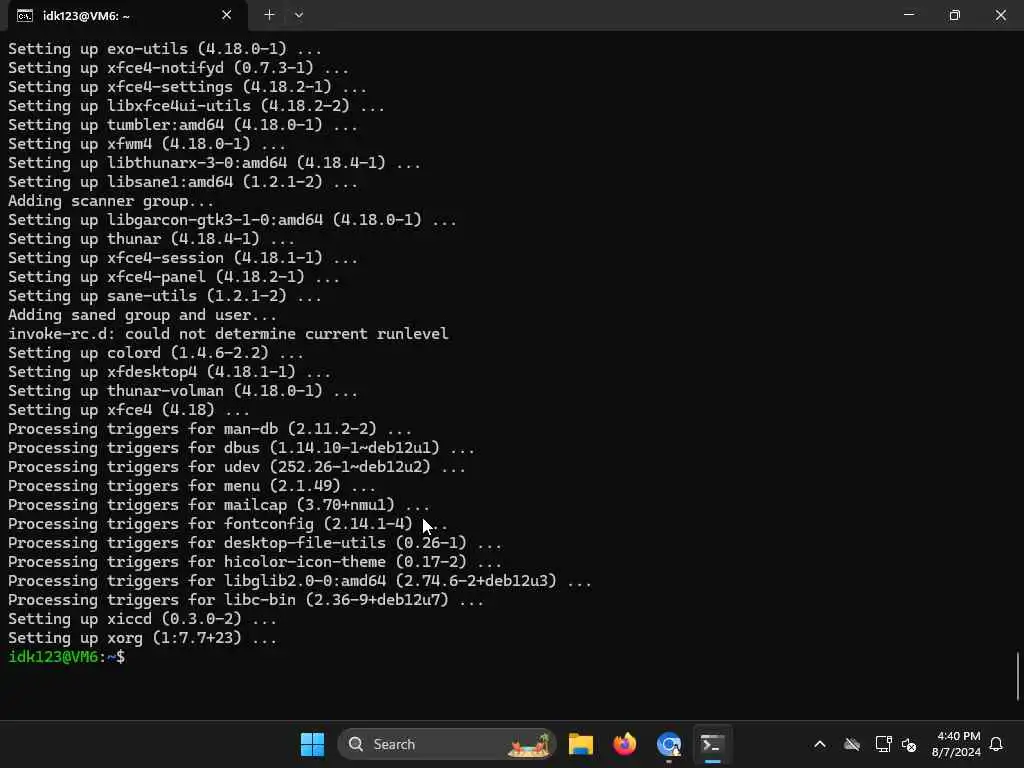Click the Terminal icon on taskbar
The image size is (1024, 768).
click(712, 744)
